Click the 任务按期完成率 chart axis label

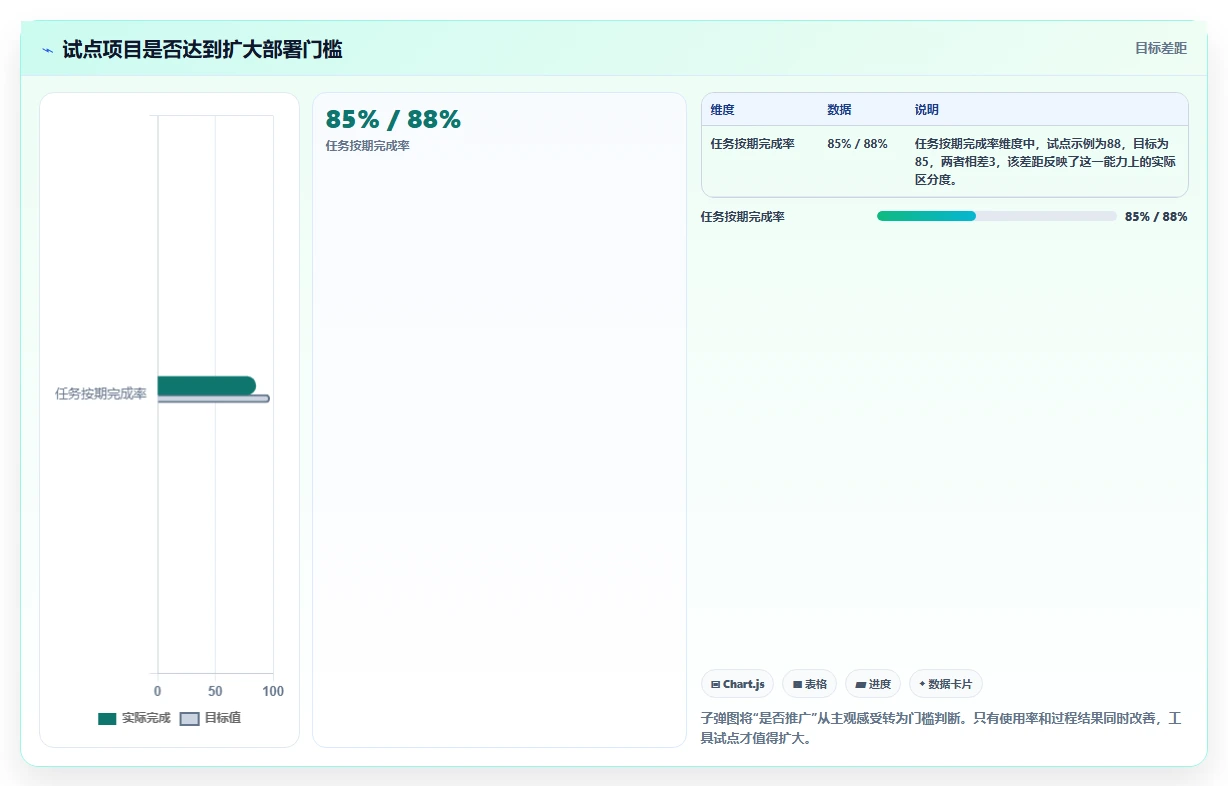[x=101, y=394]
